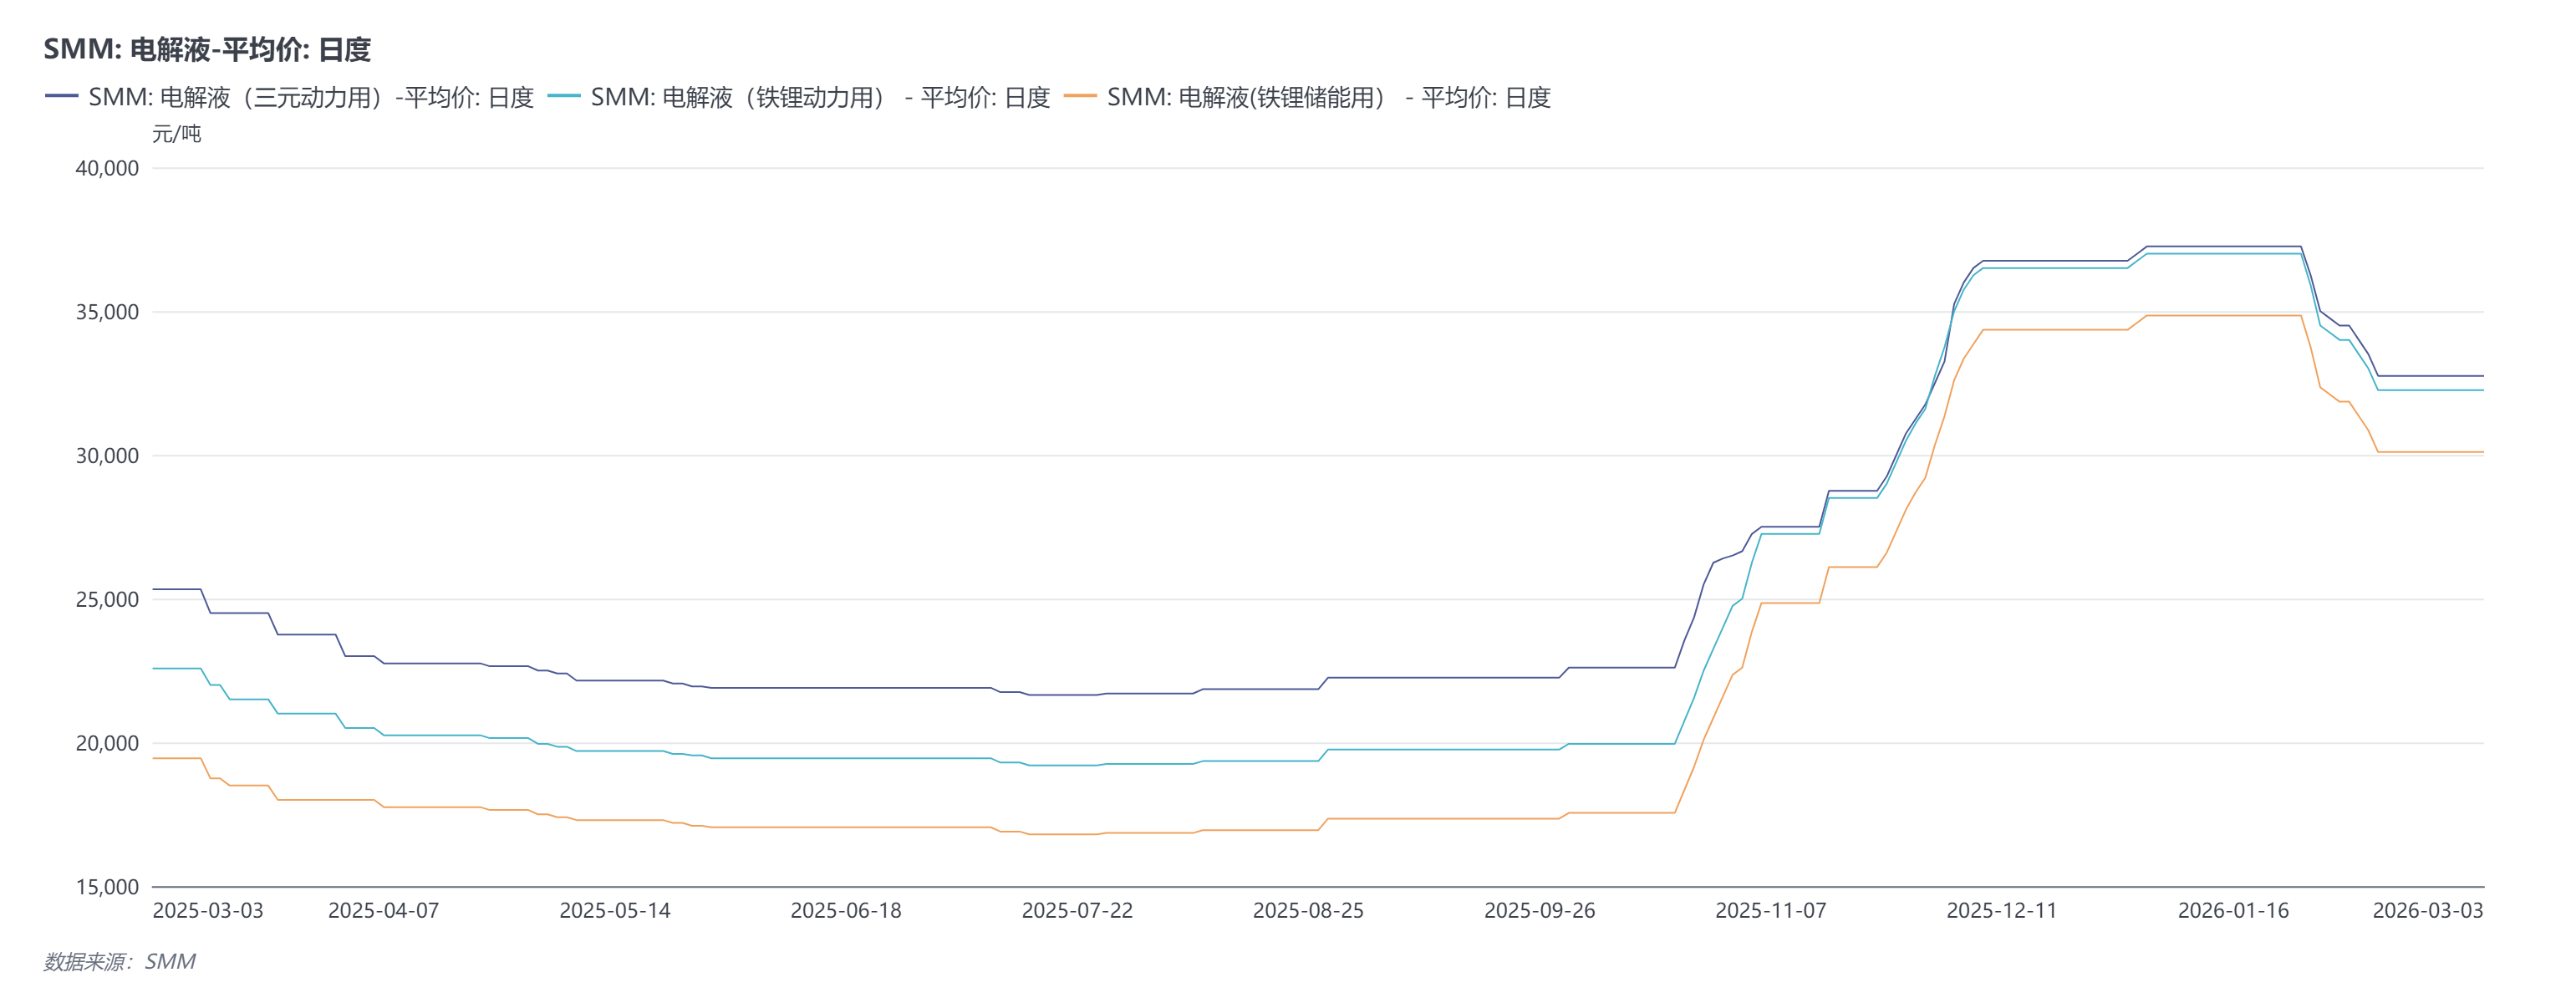2576x1003 pixels.
Task: Click the teal legend line marker
Action: pyautogui.click(x=564, y=96)
